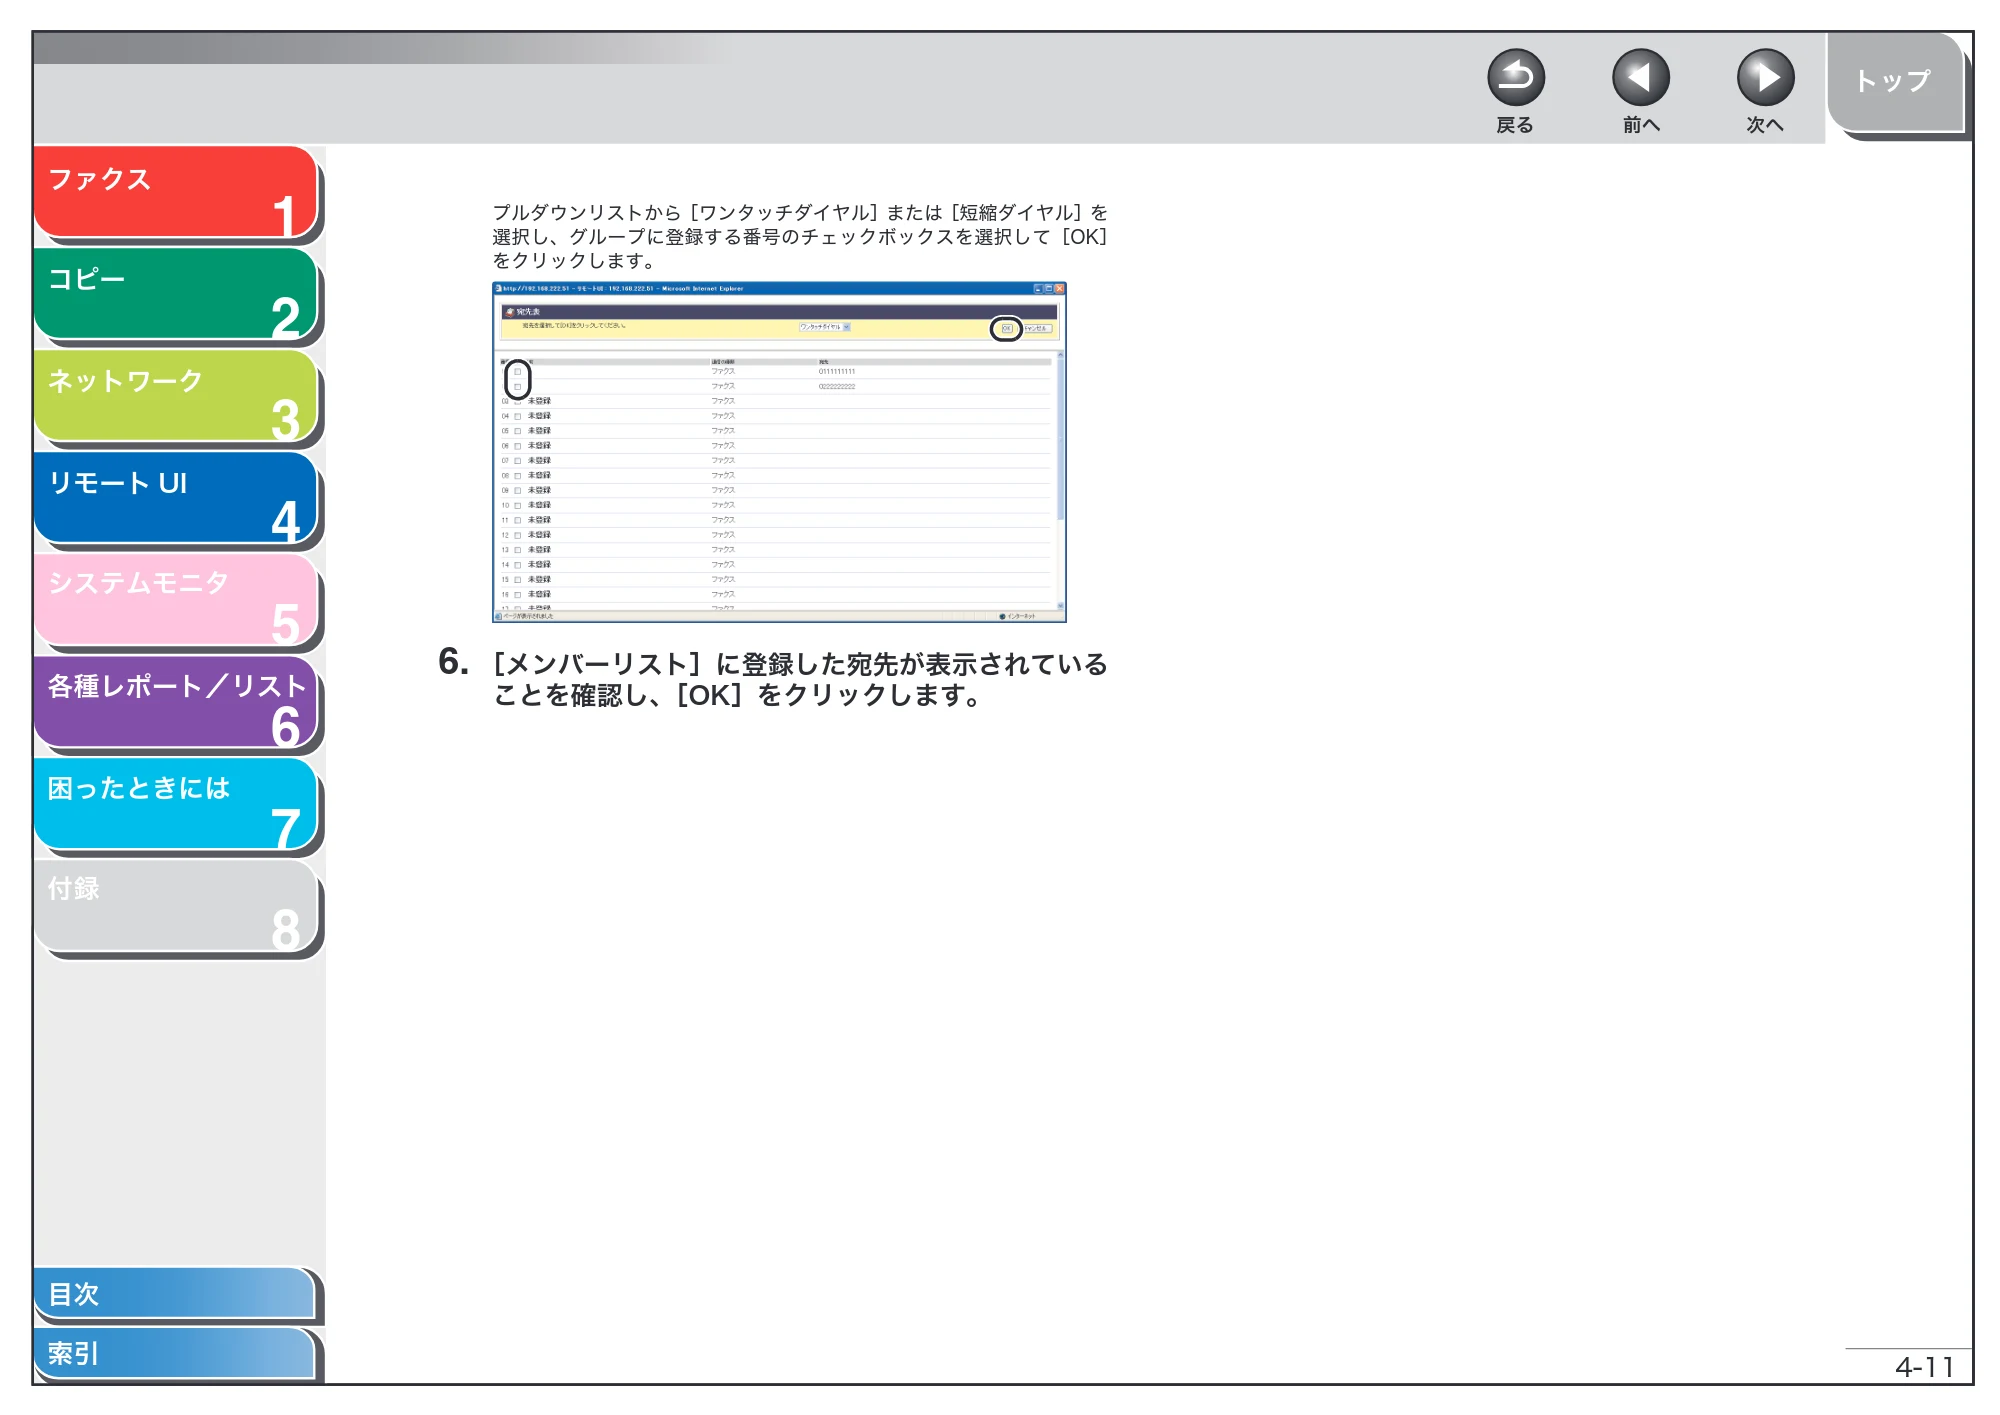Image resolution: width=2000 pixels, height=1415 pixels.
Task: Click the screenshot's vertical scrollbar
Action: [x=1060, y=480]
